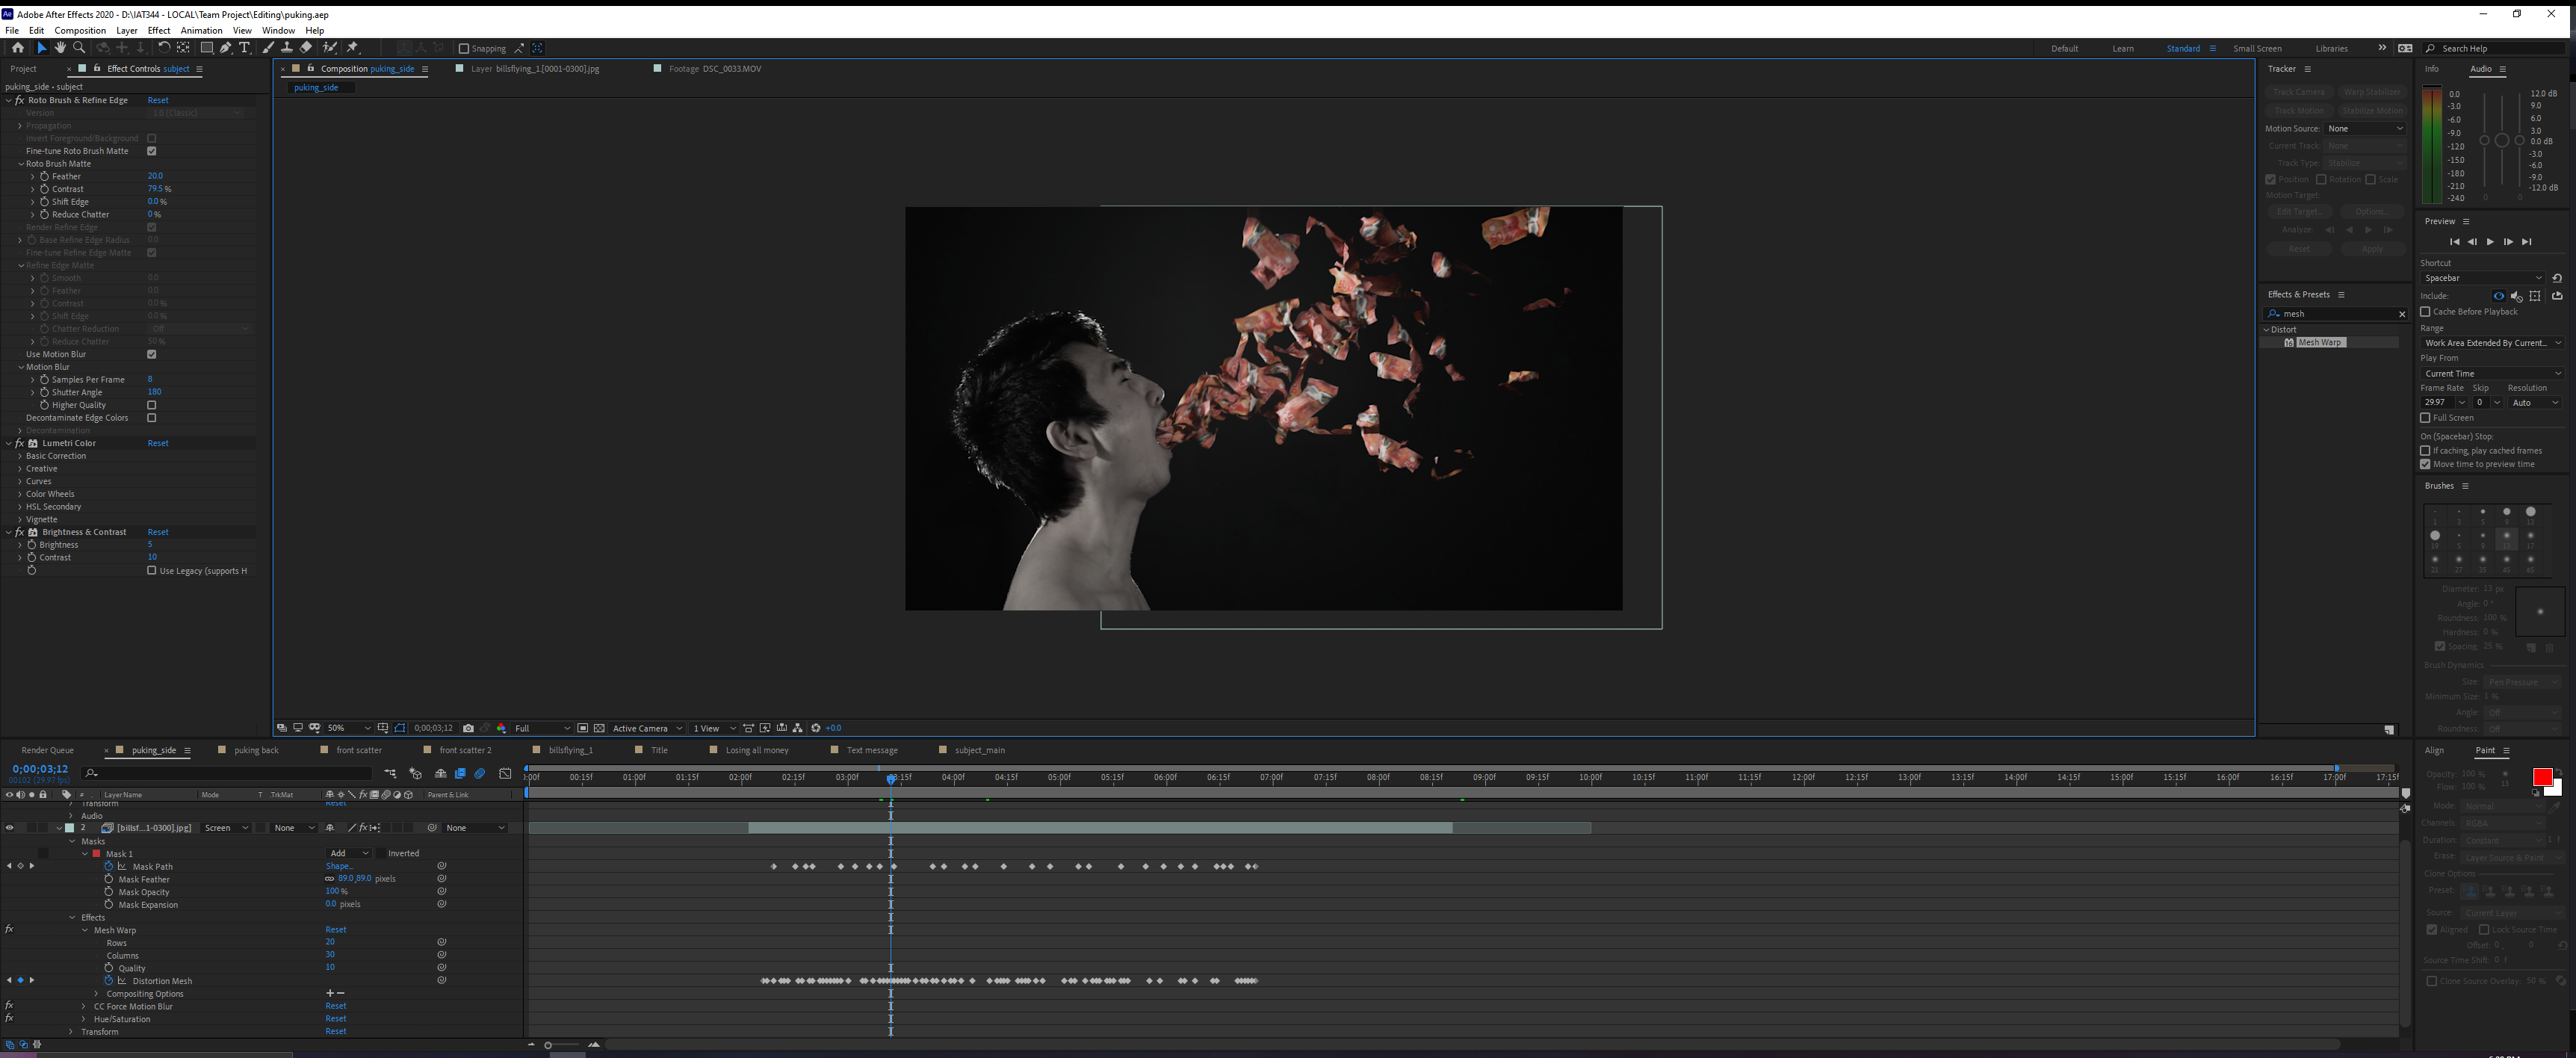
Task: Switch to the billsflying_1 timeline tab
Action: click(570, 750)
